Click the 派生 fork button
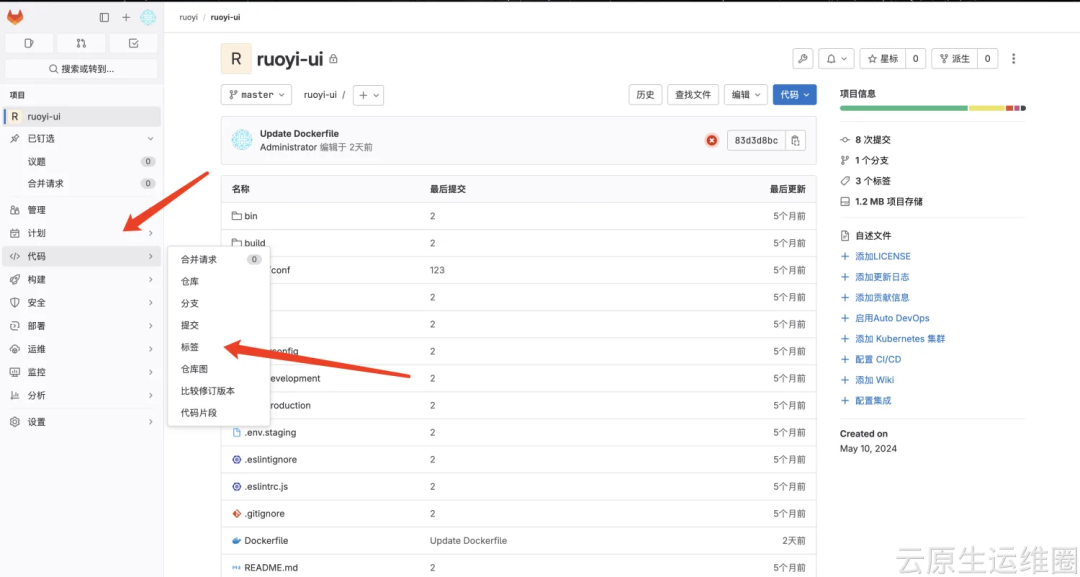 coord(955,59)
